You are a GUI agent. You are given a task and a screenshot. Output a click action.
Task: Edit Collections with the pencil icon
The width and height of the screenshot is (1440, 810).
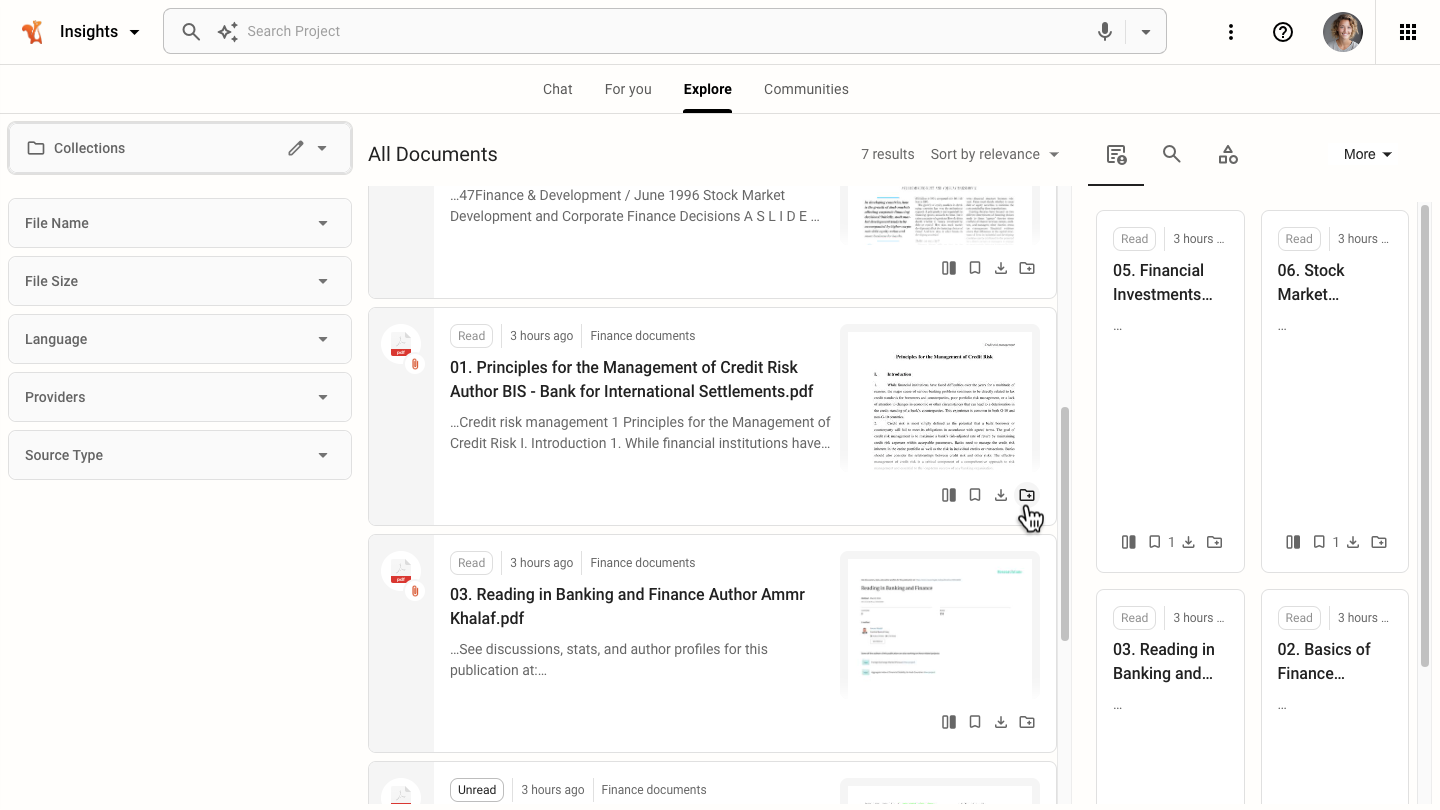[x=295, y=148]
